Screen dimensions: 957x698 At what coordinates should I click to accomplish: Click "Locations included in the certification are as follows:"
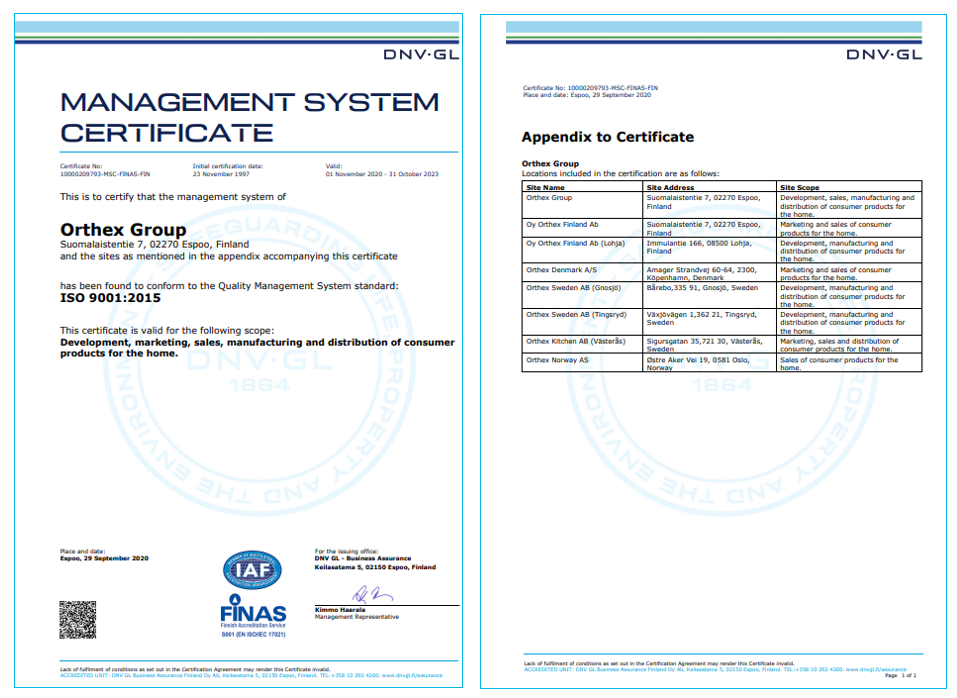(x=621, y=174)
